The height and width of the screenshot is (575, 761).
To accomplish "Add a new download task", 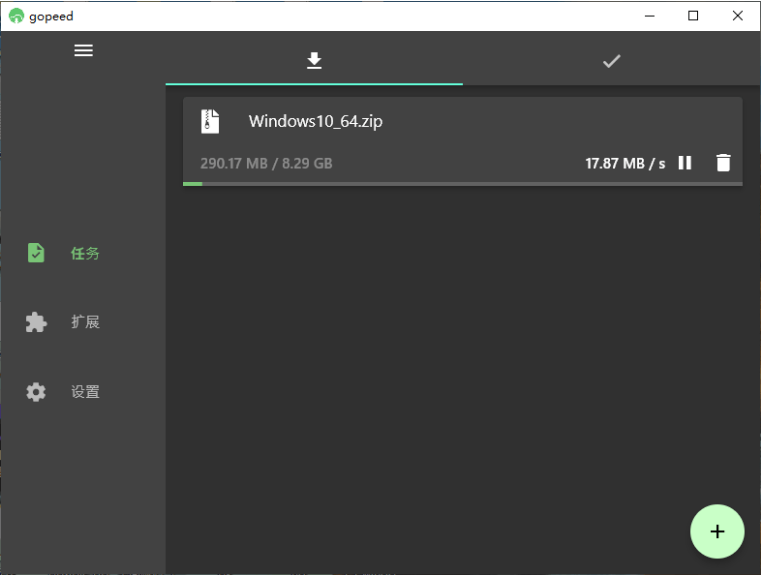I will pos(717,531).
